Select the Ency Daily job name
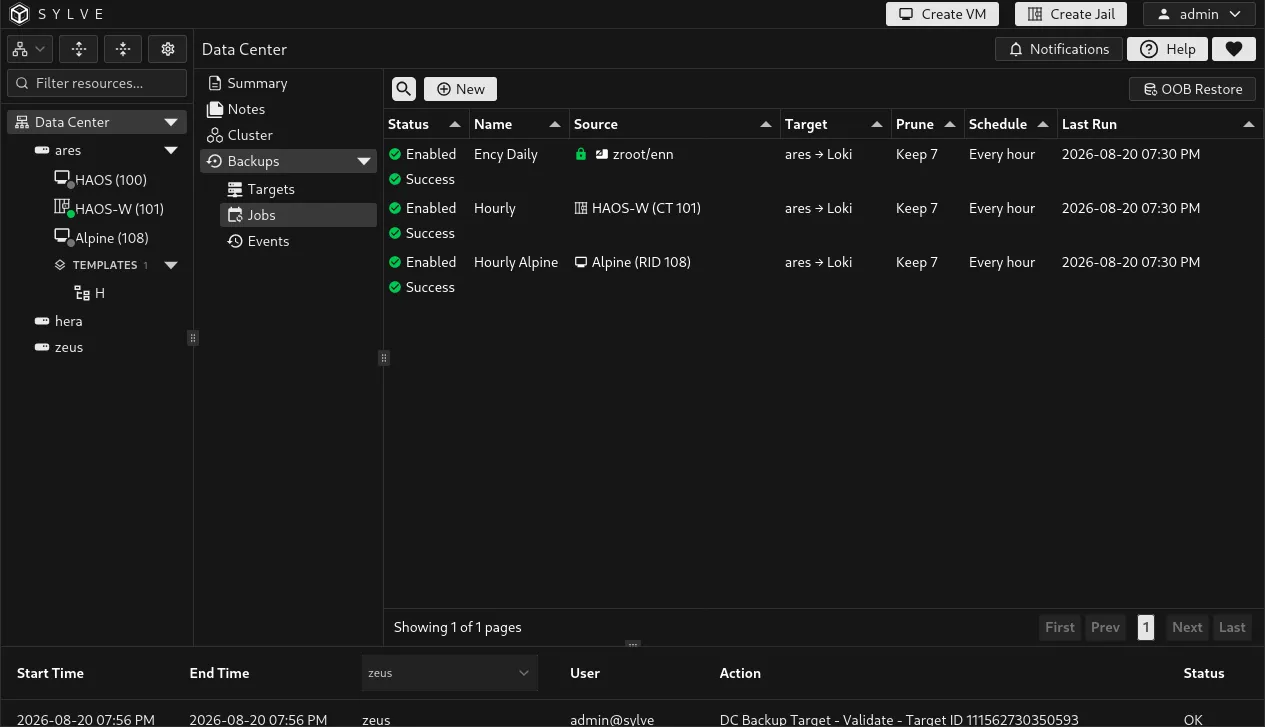Viewport: 1265px width, 727px height. (506, 154)
